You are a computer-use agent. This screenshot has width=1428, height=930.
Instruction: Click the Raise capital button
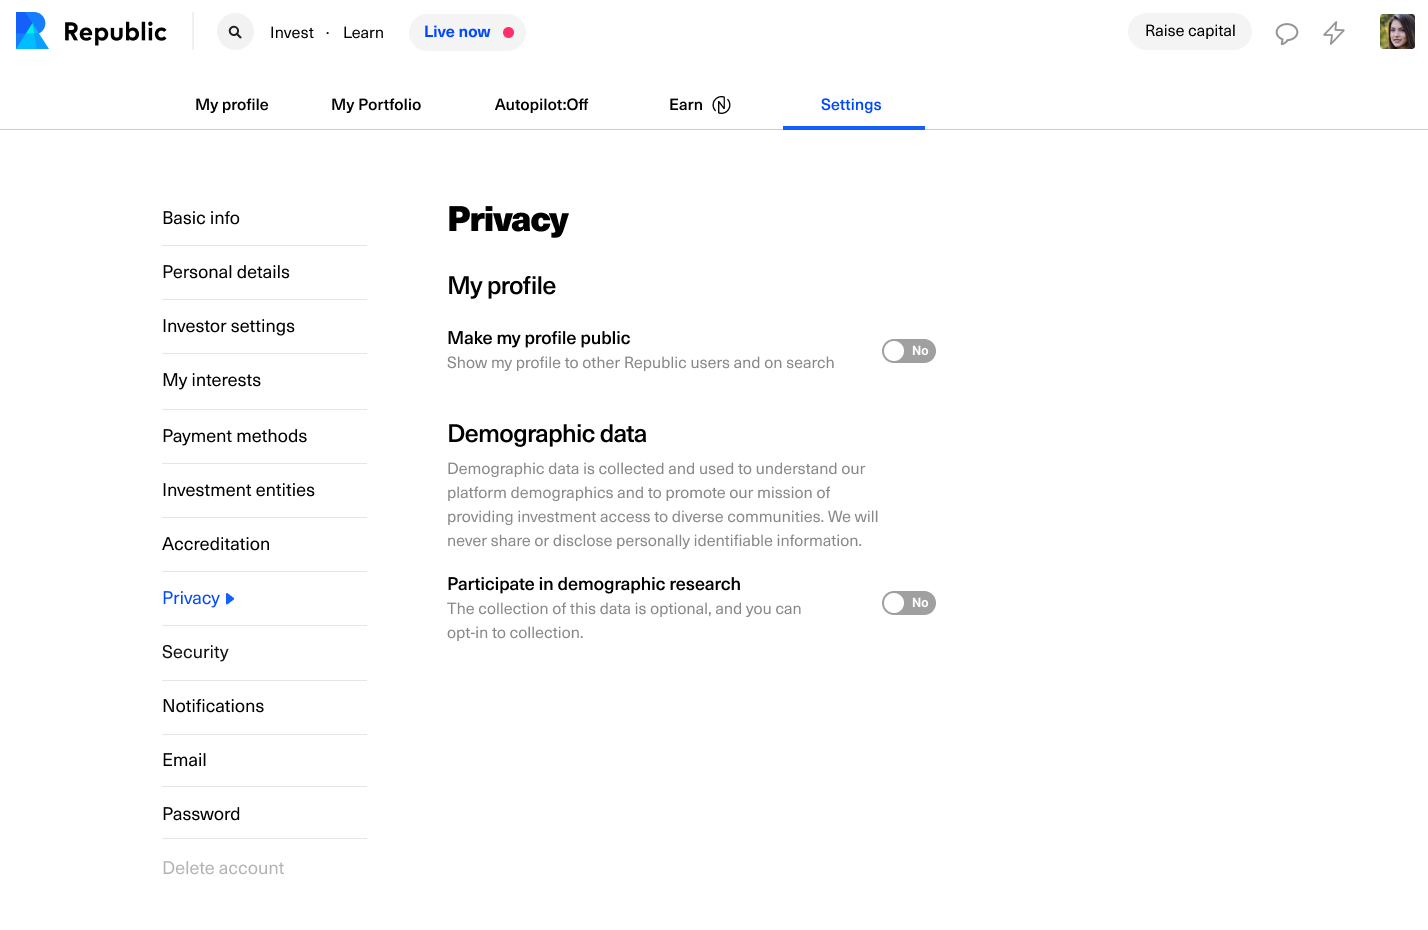1190,31
